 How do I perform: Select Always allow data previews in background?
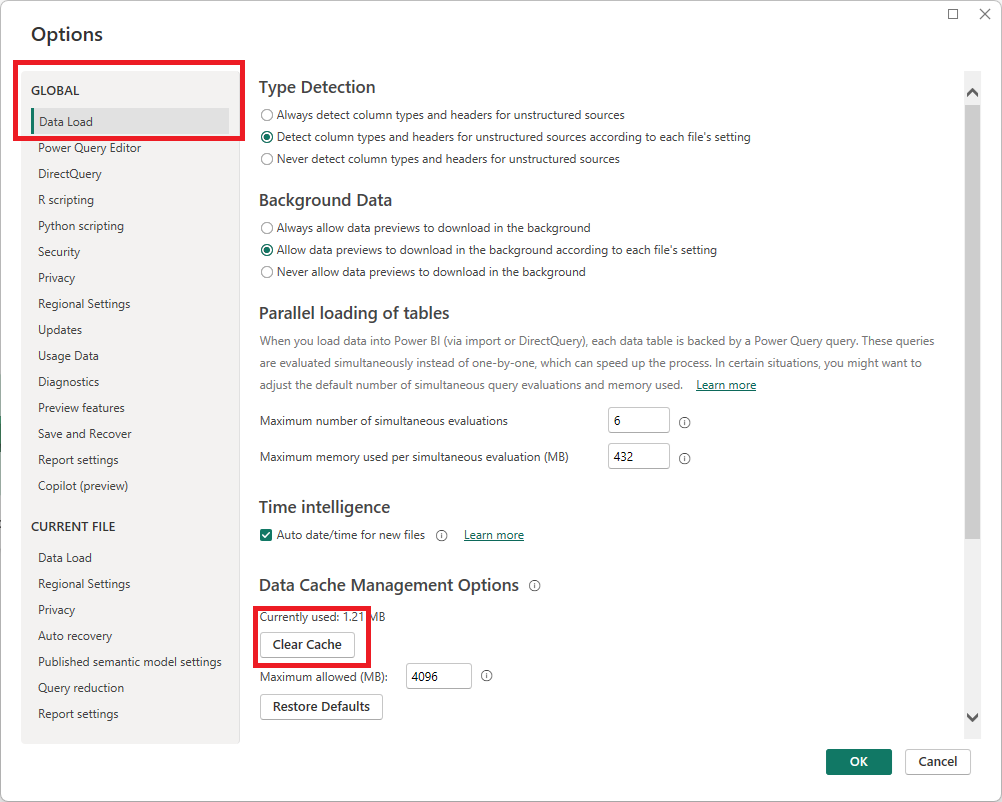coord(267,228)
